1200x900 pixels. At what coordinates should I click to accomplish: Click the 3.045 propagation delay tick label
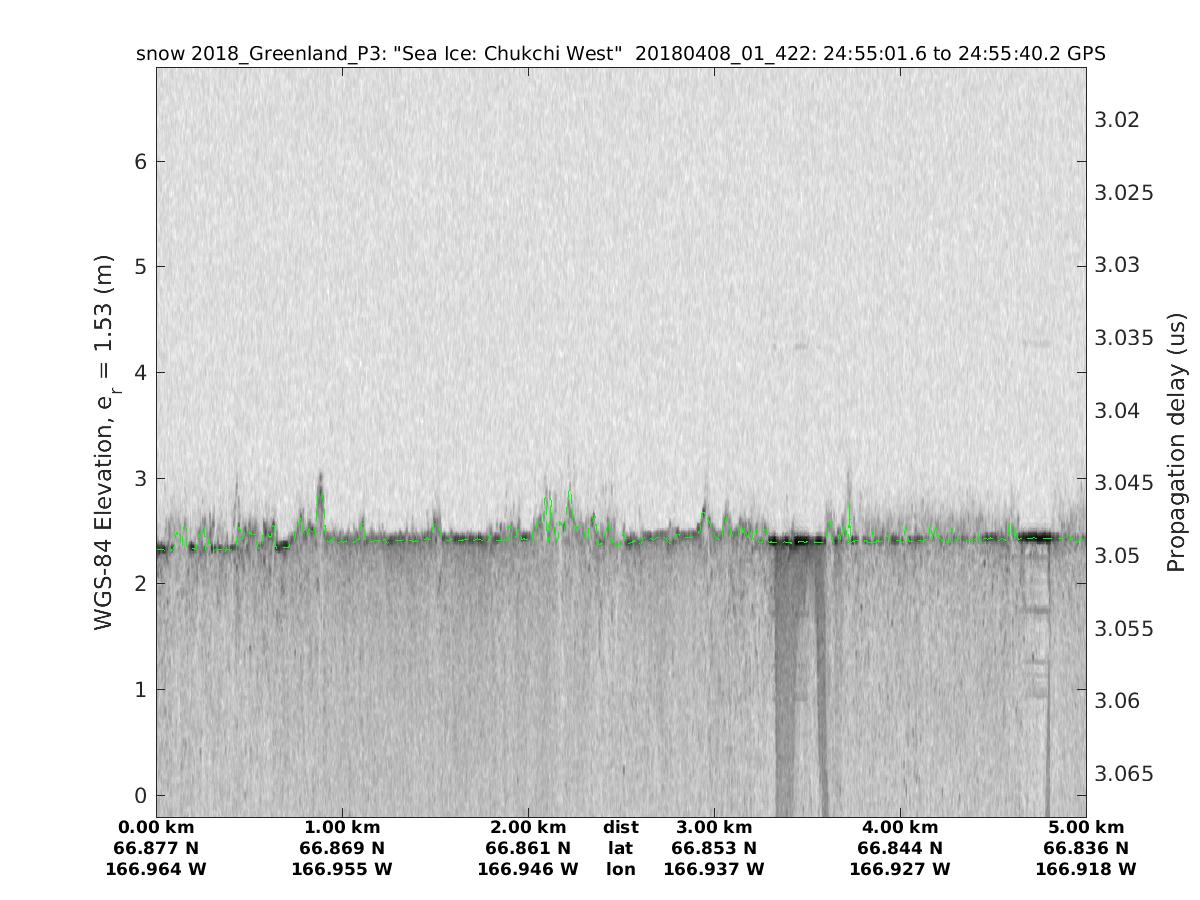click(1124, 483)
